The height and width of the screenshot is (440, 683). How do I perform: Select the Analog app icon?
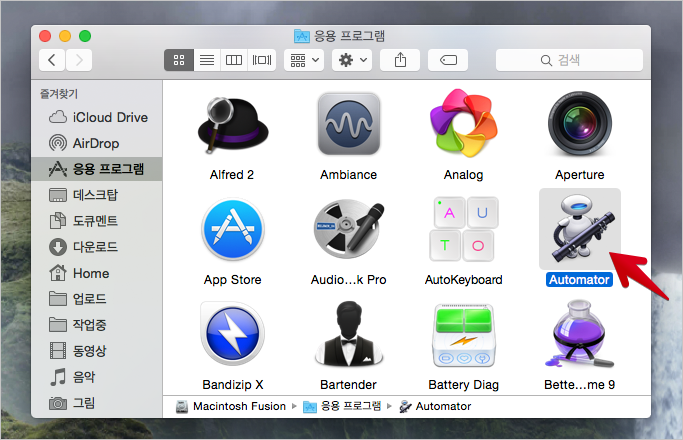(x=463, y=123)
